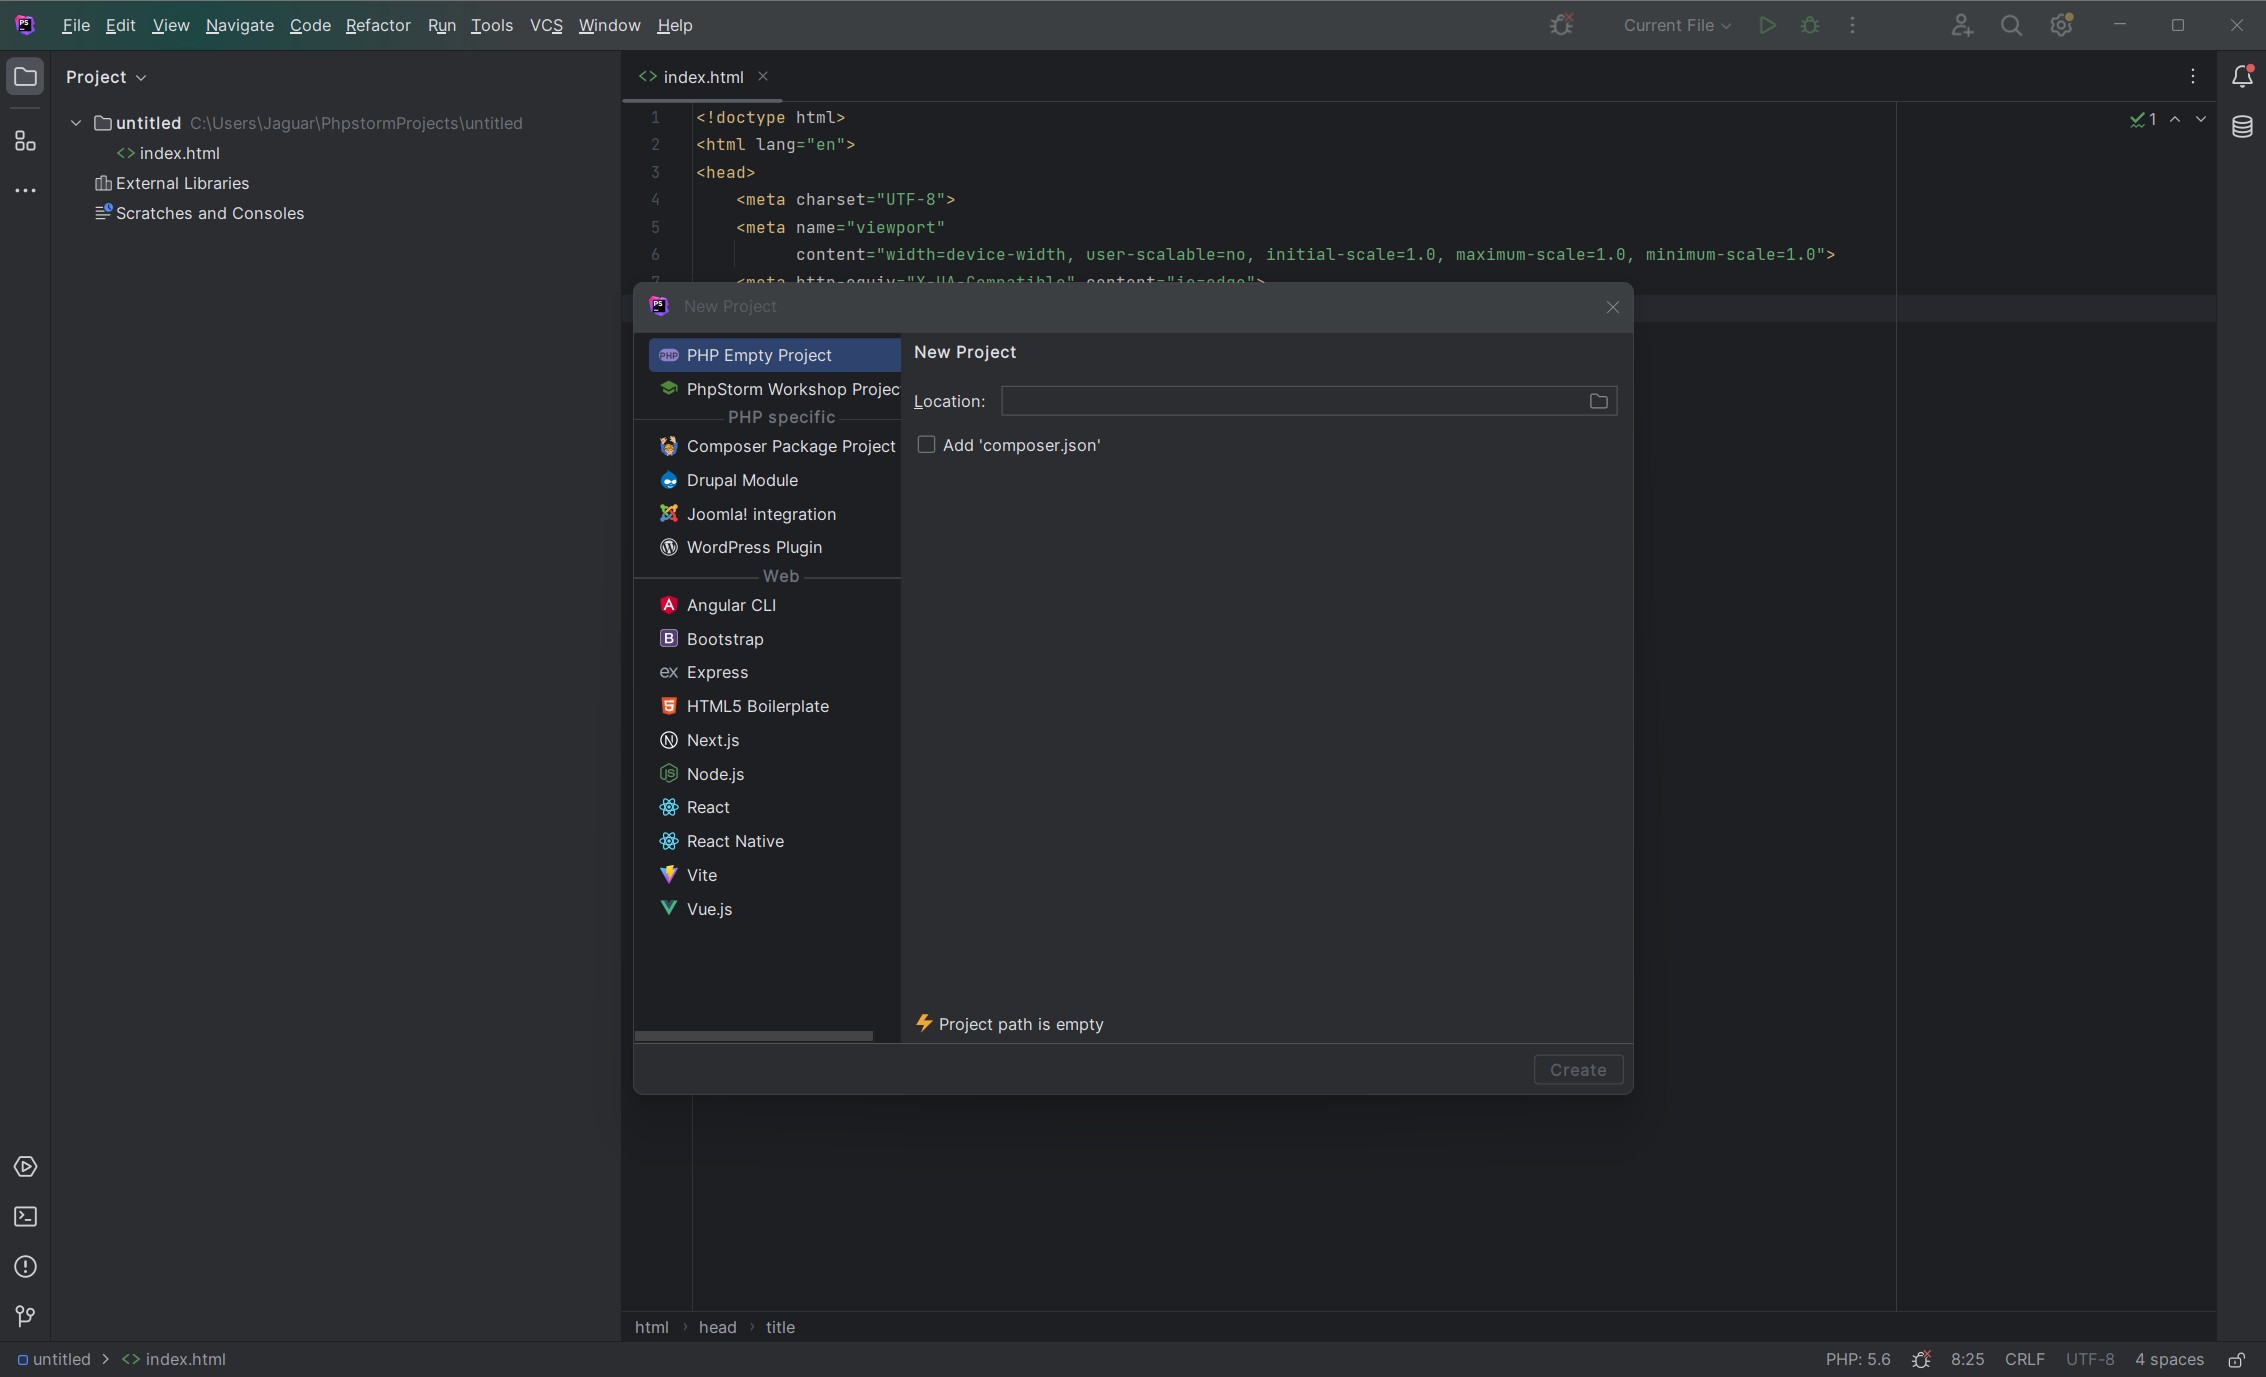Open the UTF-8 encoding selector
The height and width of the screenshot is (1377, 2266).
point(2090,1359)
